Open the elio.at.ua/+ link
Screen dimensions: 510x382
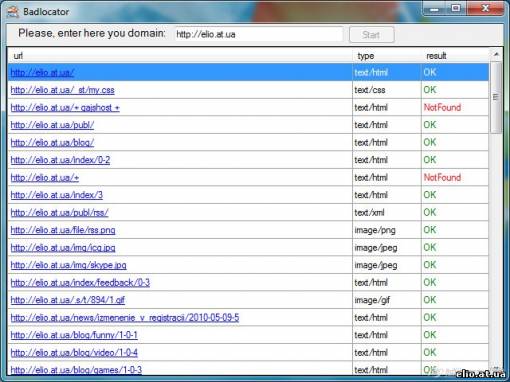click(x=45, y=178)
